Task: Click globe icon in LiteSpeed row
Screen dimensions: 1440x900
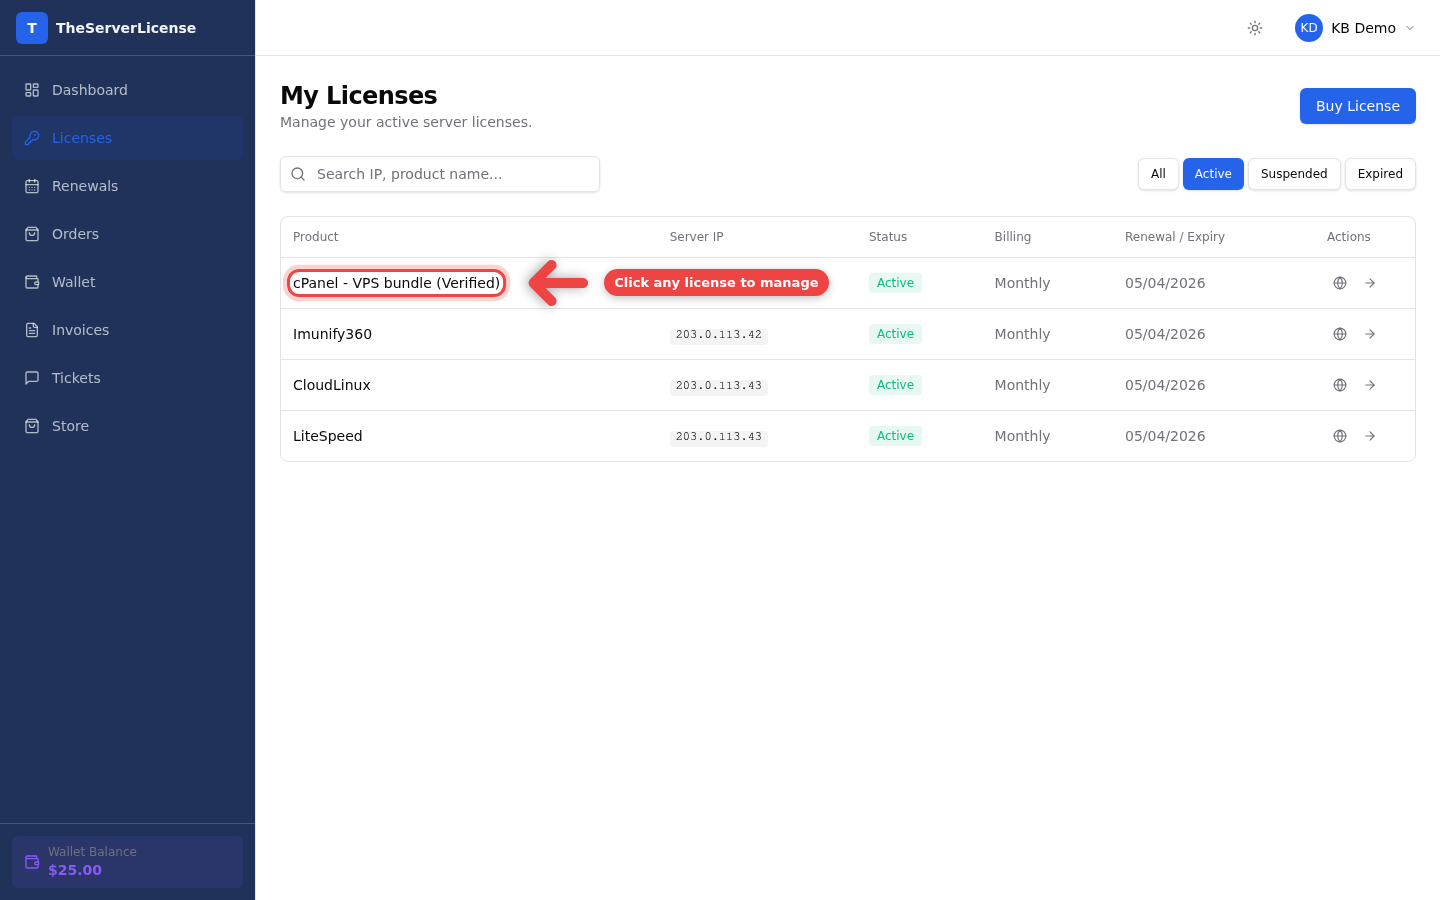Action: (1340, 436)
